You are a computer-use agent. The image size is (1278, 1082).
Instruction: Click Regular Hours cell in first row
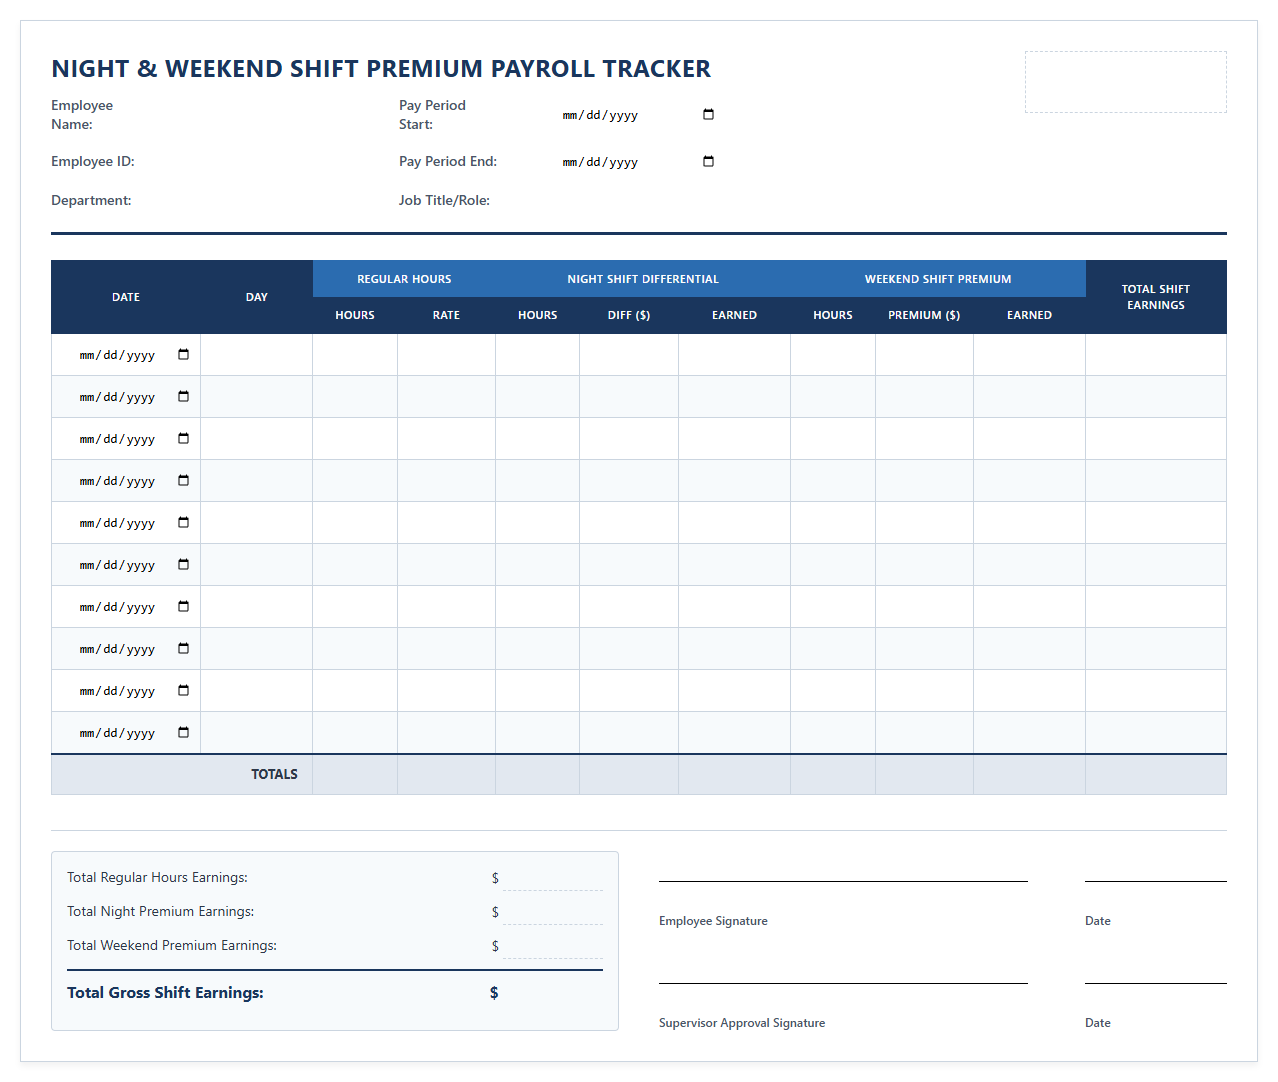[x=355, y=355]
